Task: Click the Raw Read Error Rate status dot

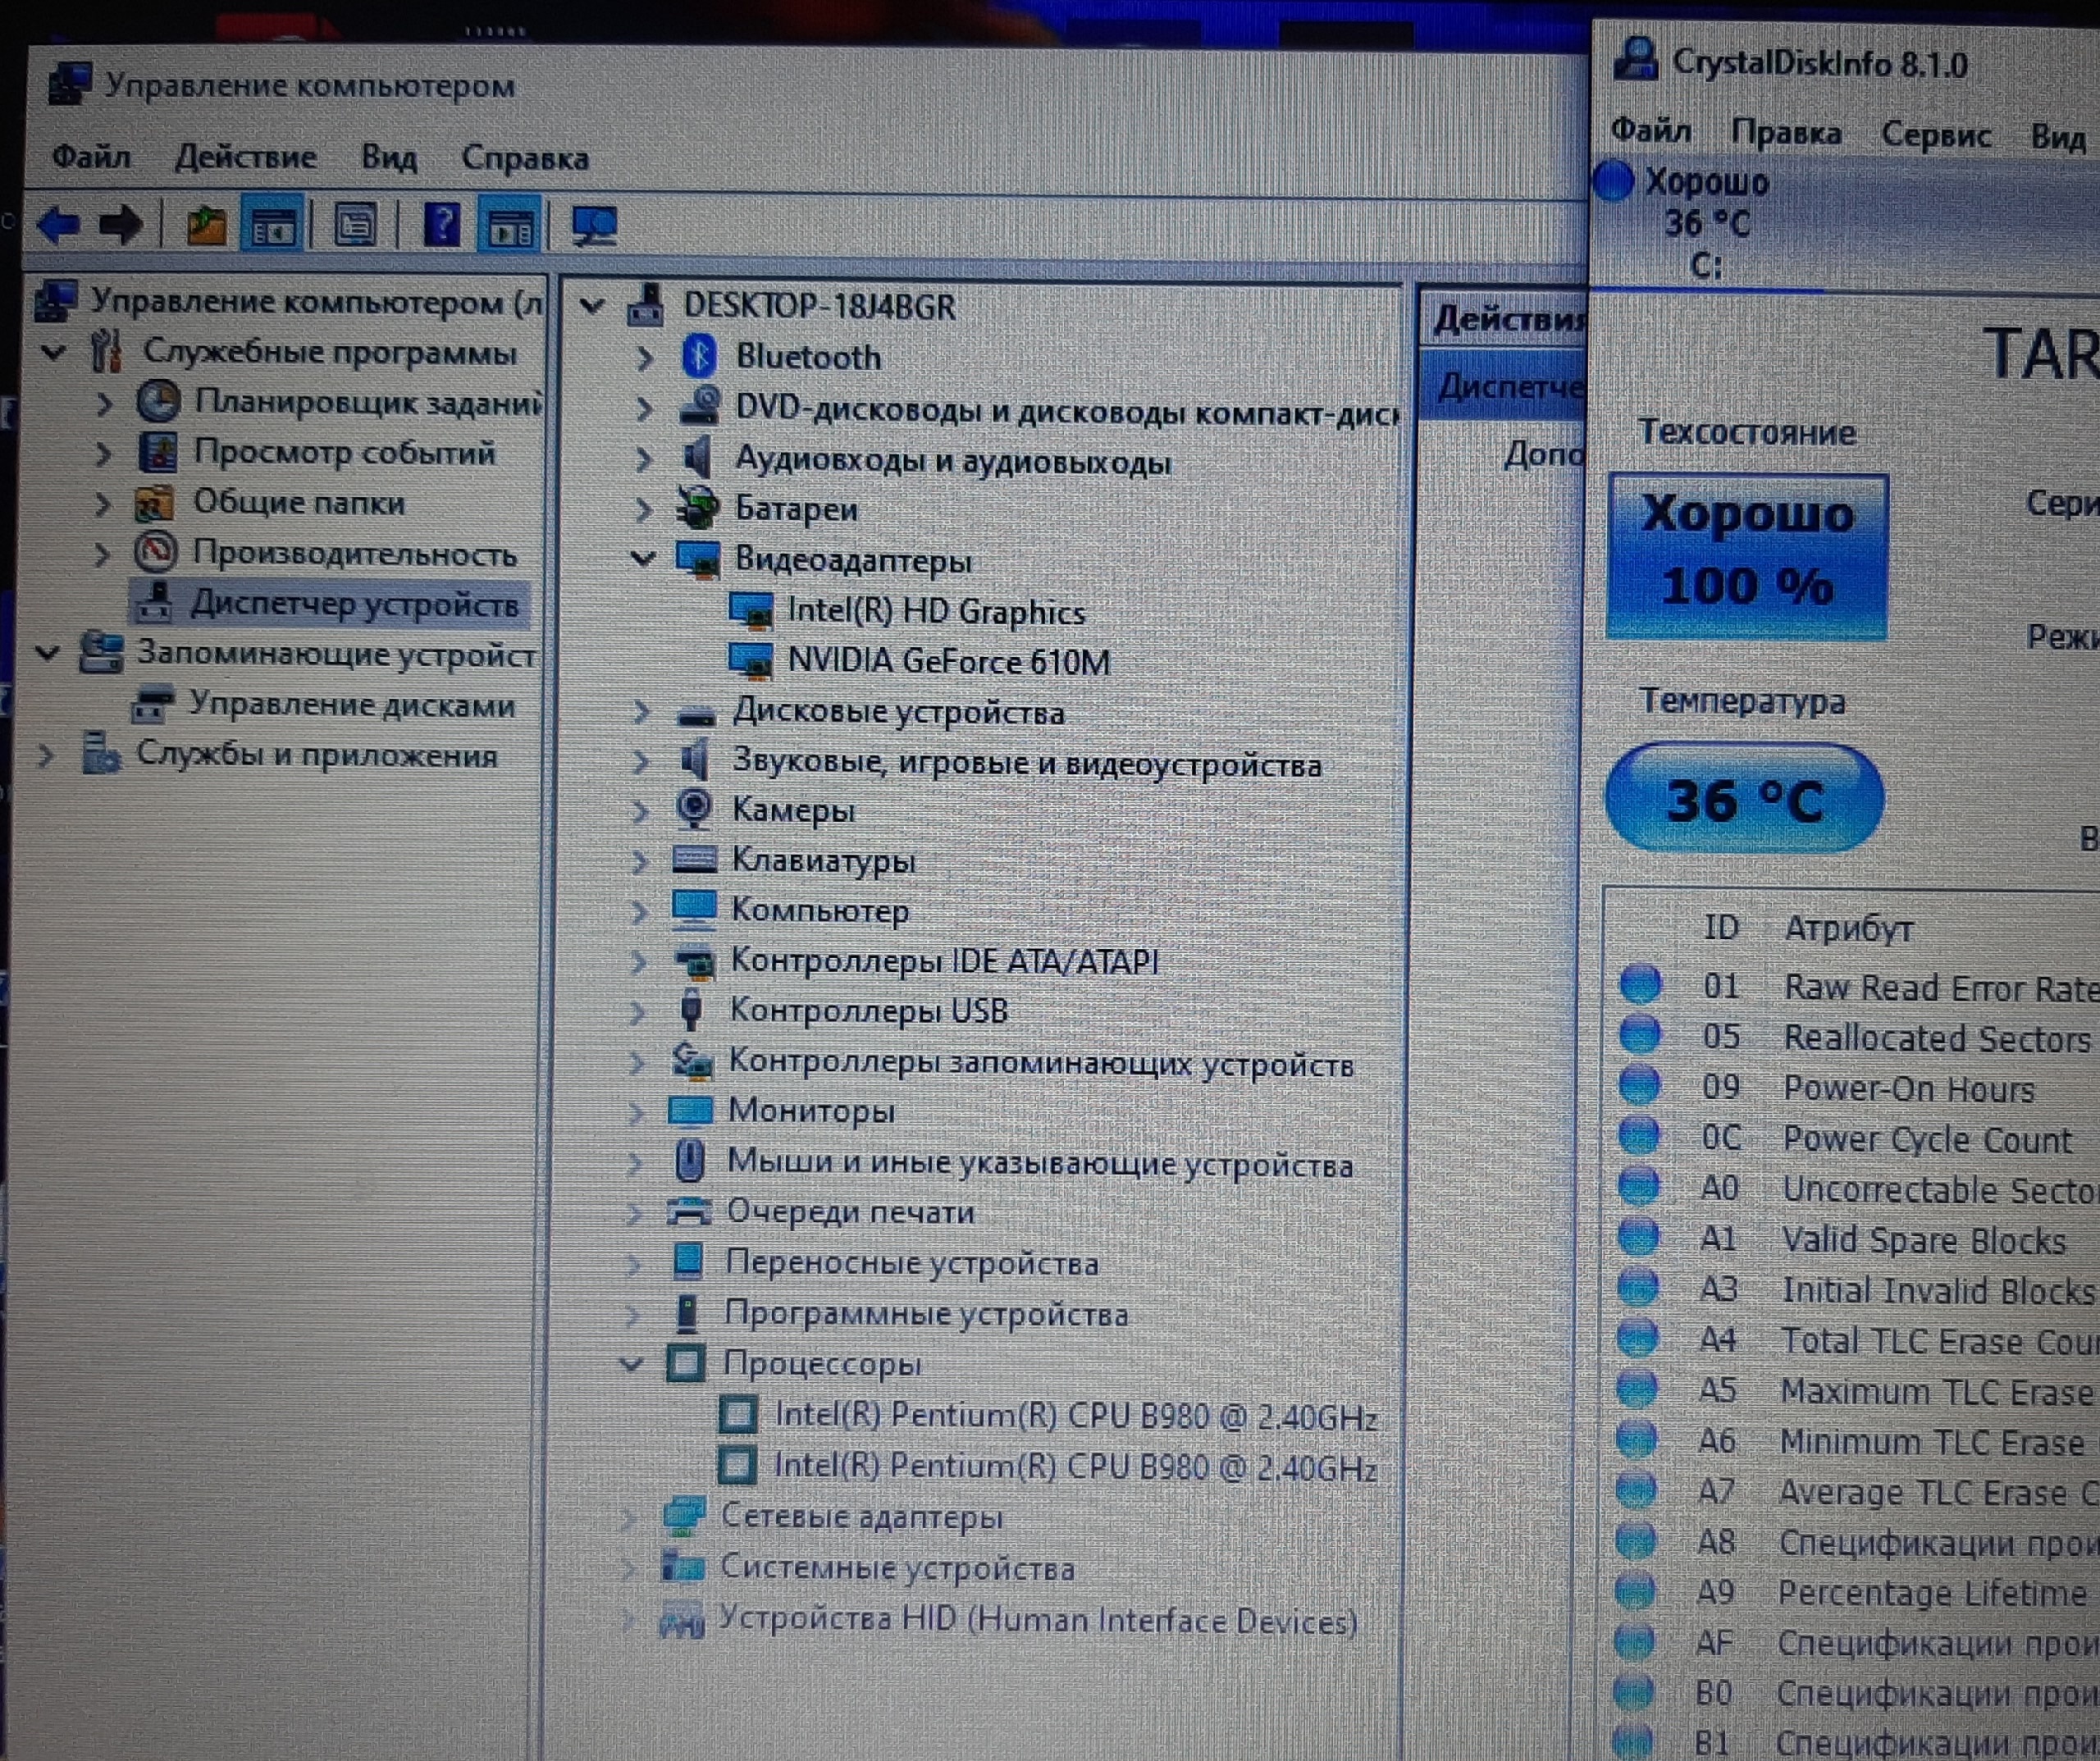Action: pyautogui.click(x=1640, y=985)
